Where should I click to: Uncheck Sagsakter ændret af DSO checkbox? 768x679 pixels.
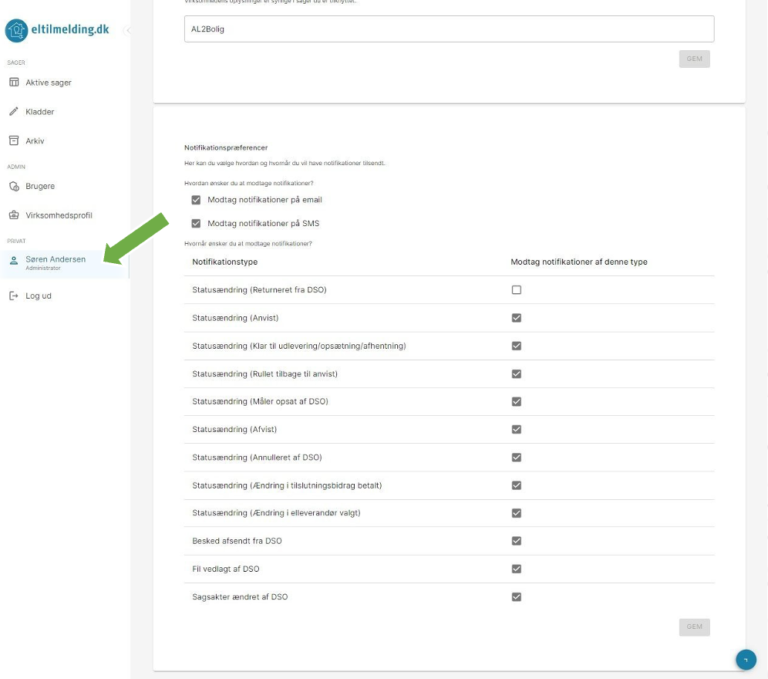(516, 597)
